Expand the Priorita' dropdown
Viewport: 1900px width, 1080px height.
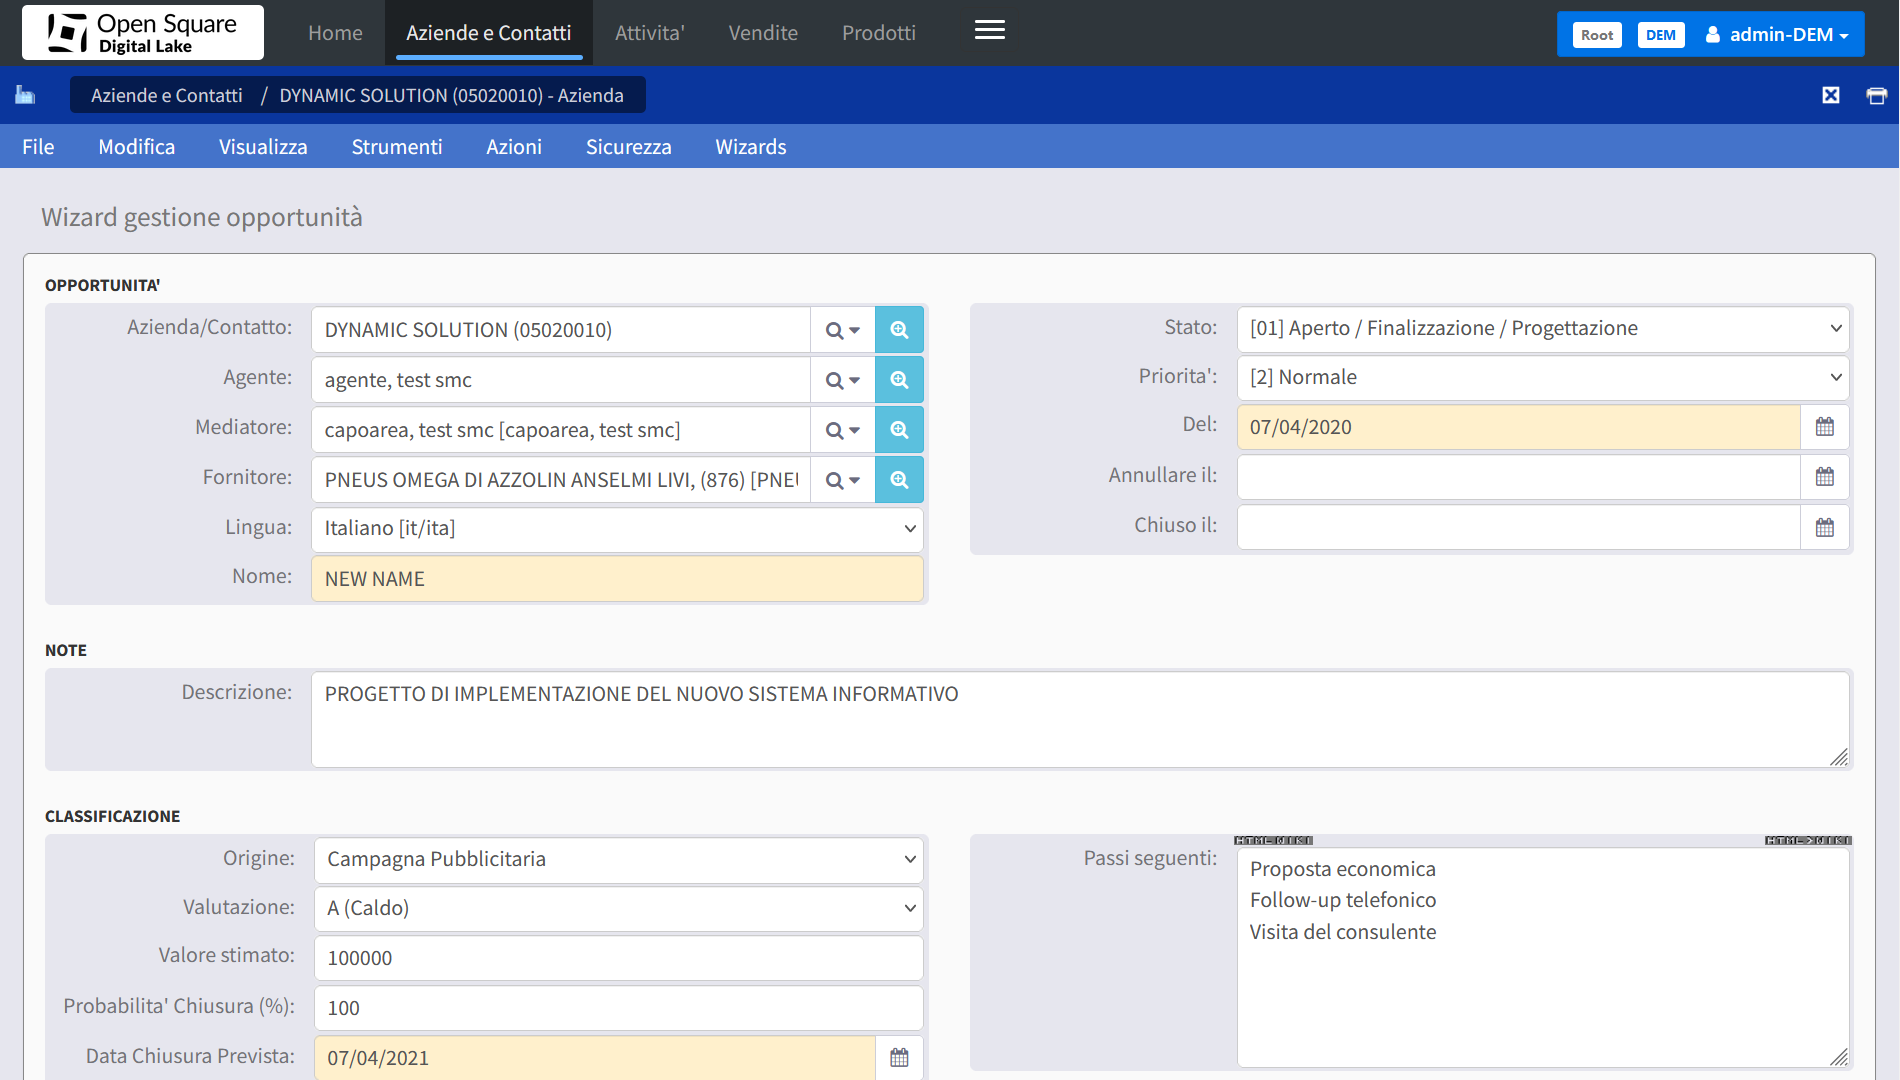tap(1543, 378)
